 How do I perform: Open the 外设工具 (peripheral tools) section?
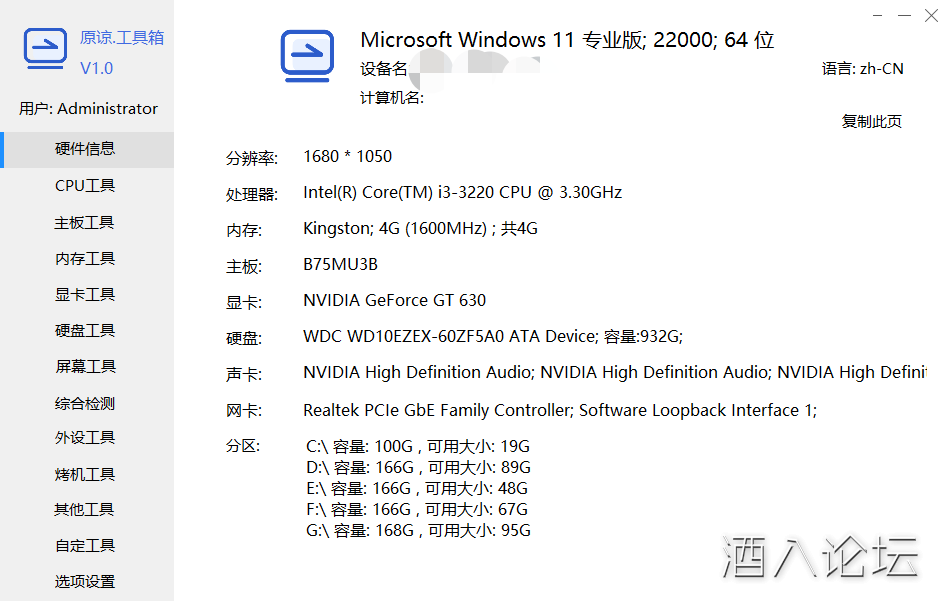84,437
